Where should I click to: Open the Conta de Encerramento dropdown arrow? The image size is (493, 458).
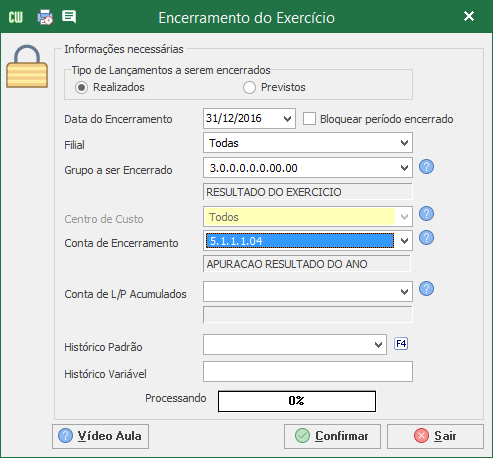point(404,241)
